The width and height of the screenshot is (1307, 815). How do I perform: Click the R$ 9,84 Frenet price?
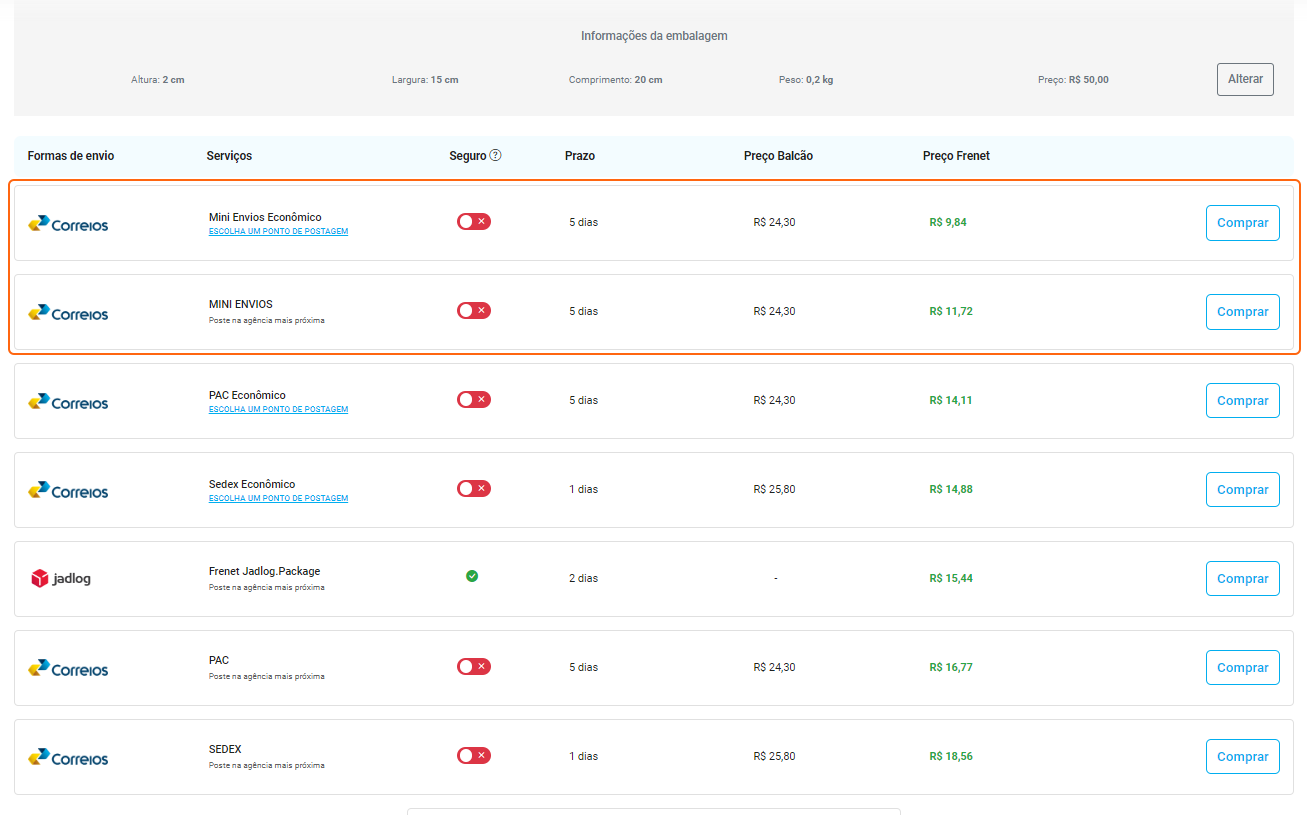point(948,222)
